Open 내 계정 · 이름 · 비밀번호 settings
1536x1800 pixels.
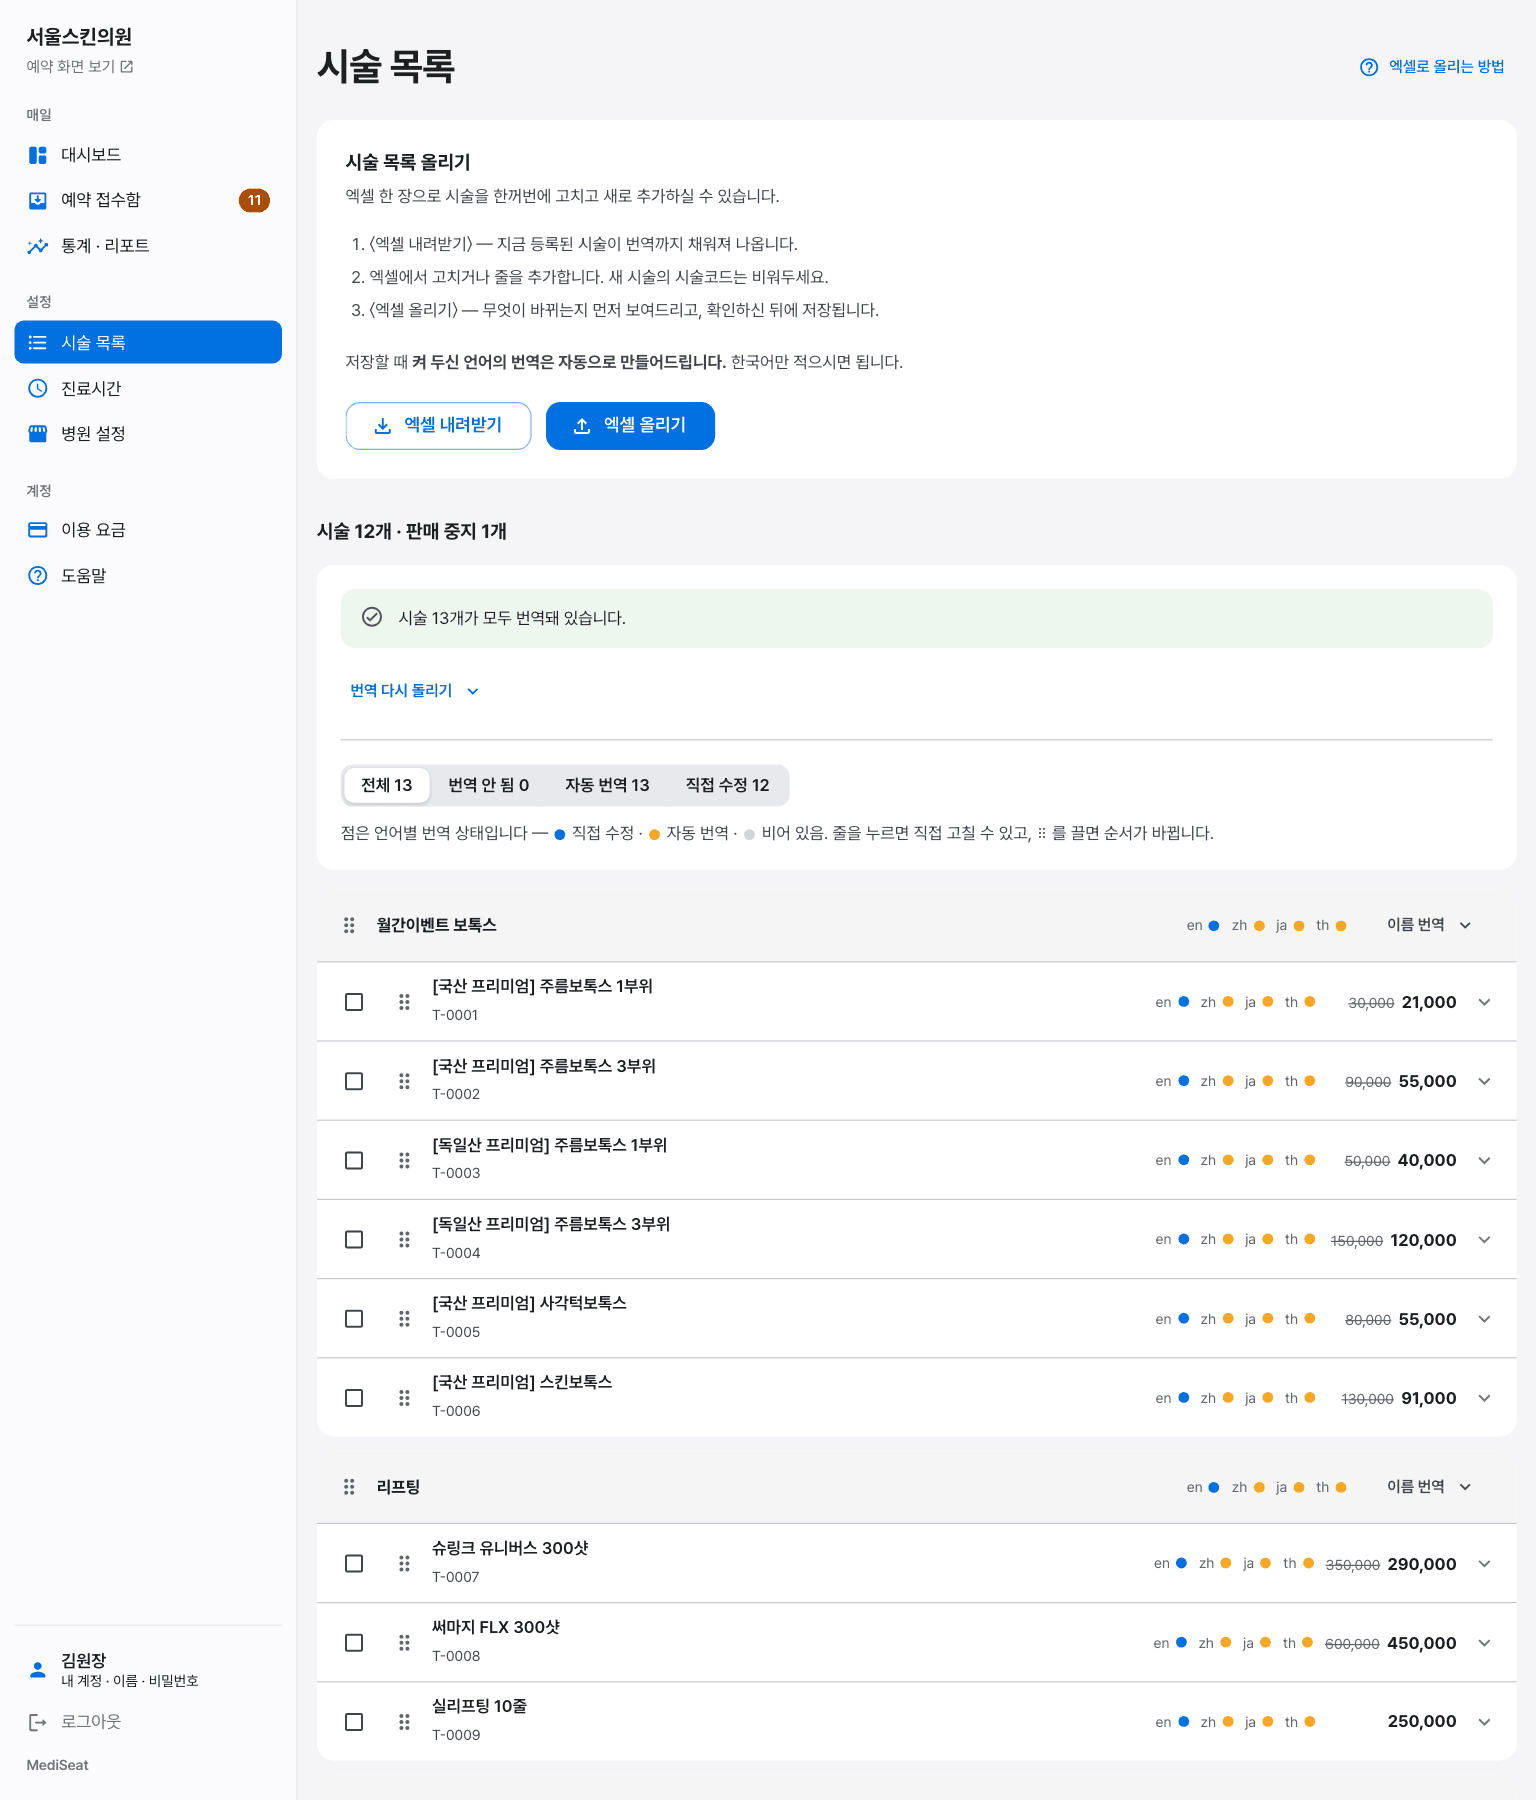[130, 1681]
